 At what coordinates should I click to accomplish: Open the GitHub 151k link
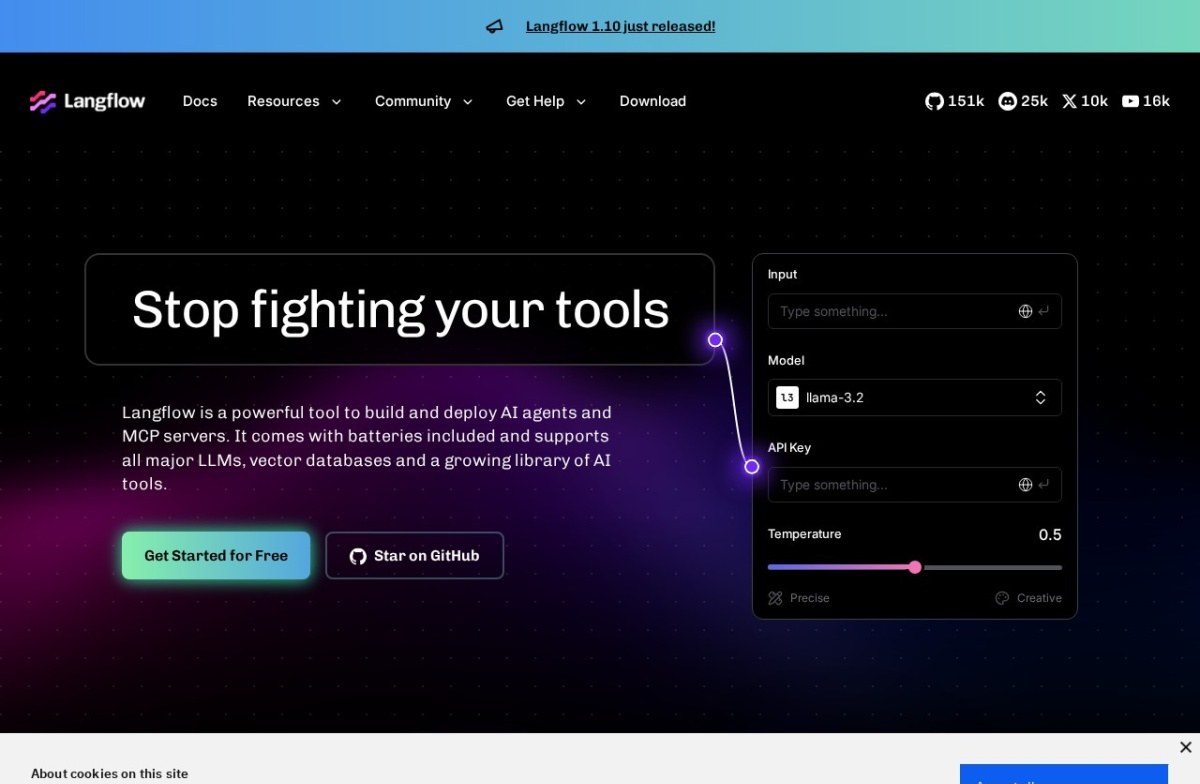pyautogui.click(x=955, y=101)
